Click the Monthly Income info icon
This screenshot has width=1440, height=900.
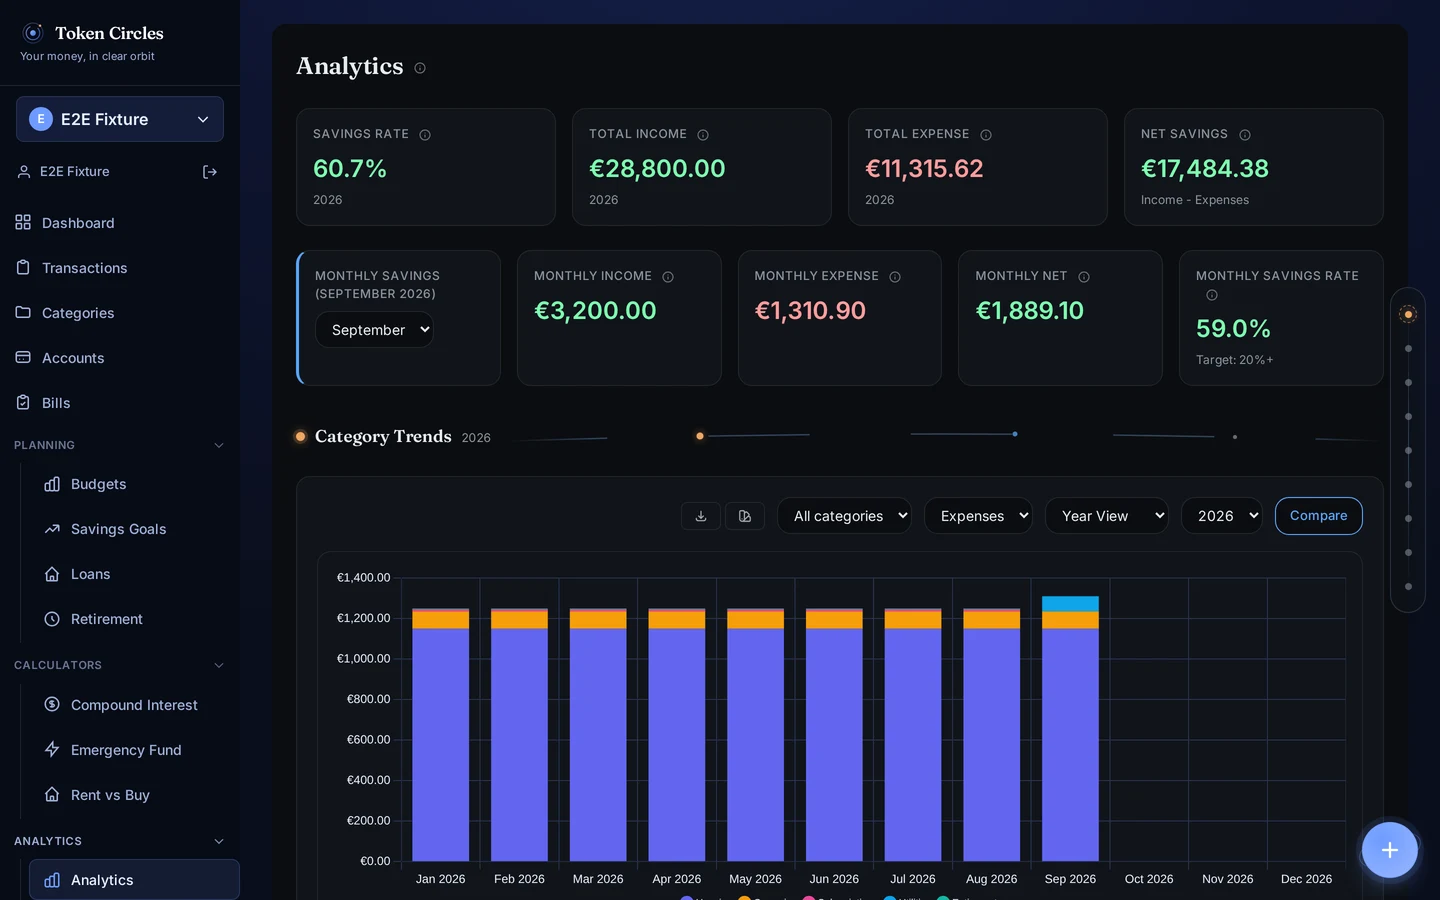(668, 277)
